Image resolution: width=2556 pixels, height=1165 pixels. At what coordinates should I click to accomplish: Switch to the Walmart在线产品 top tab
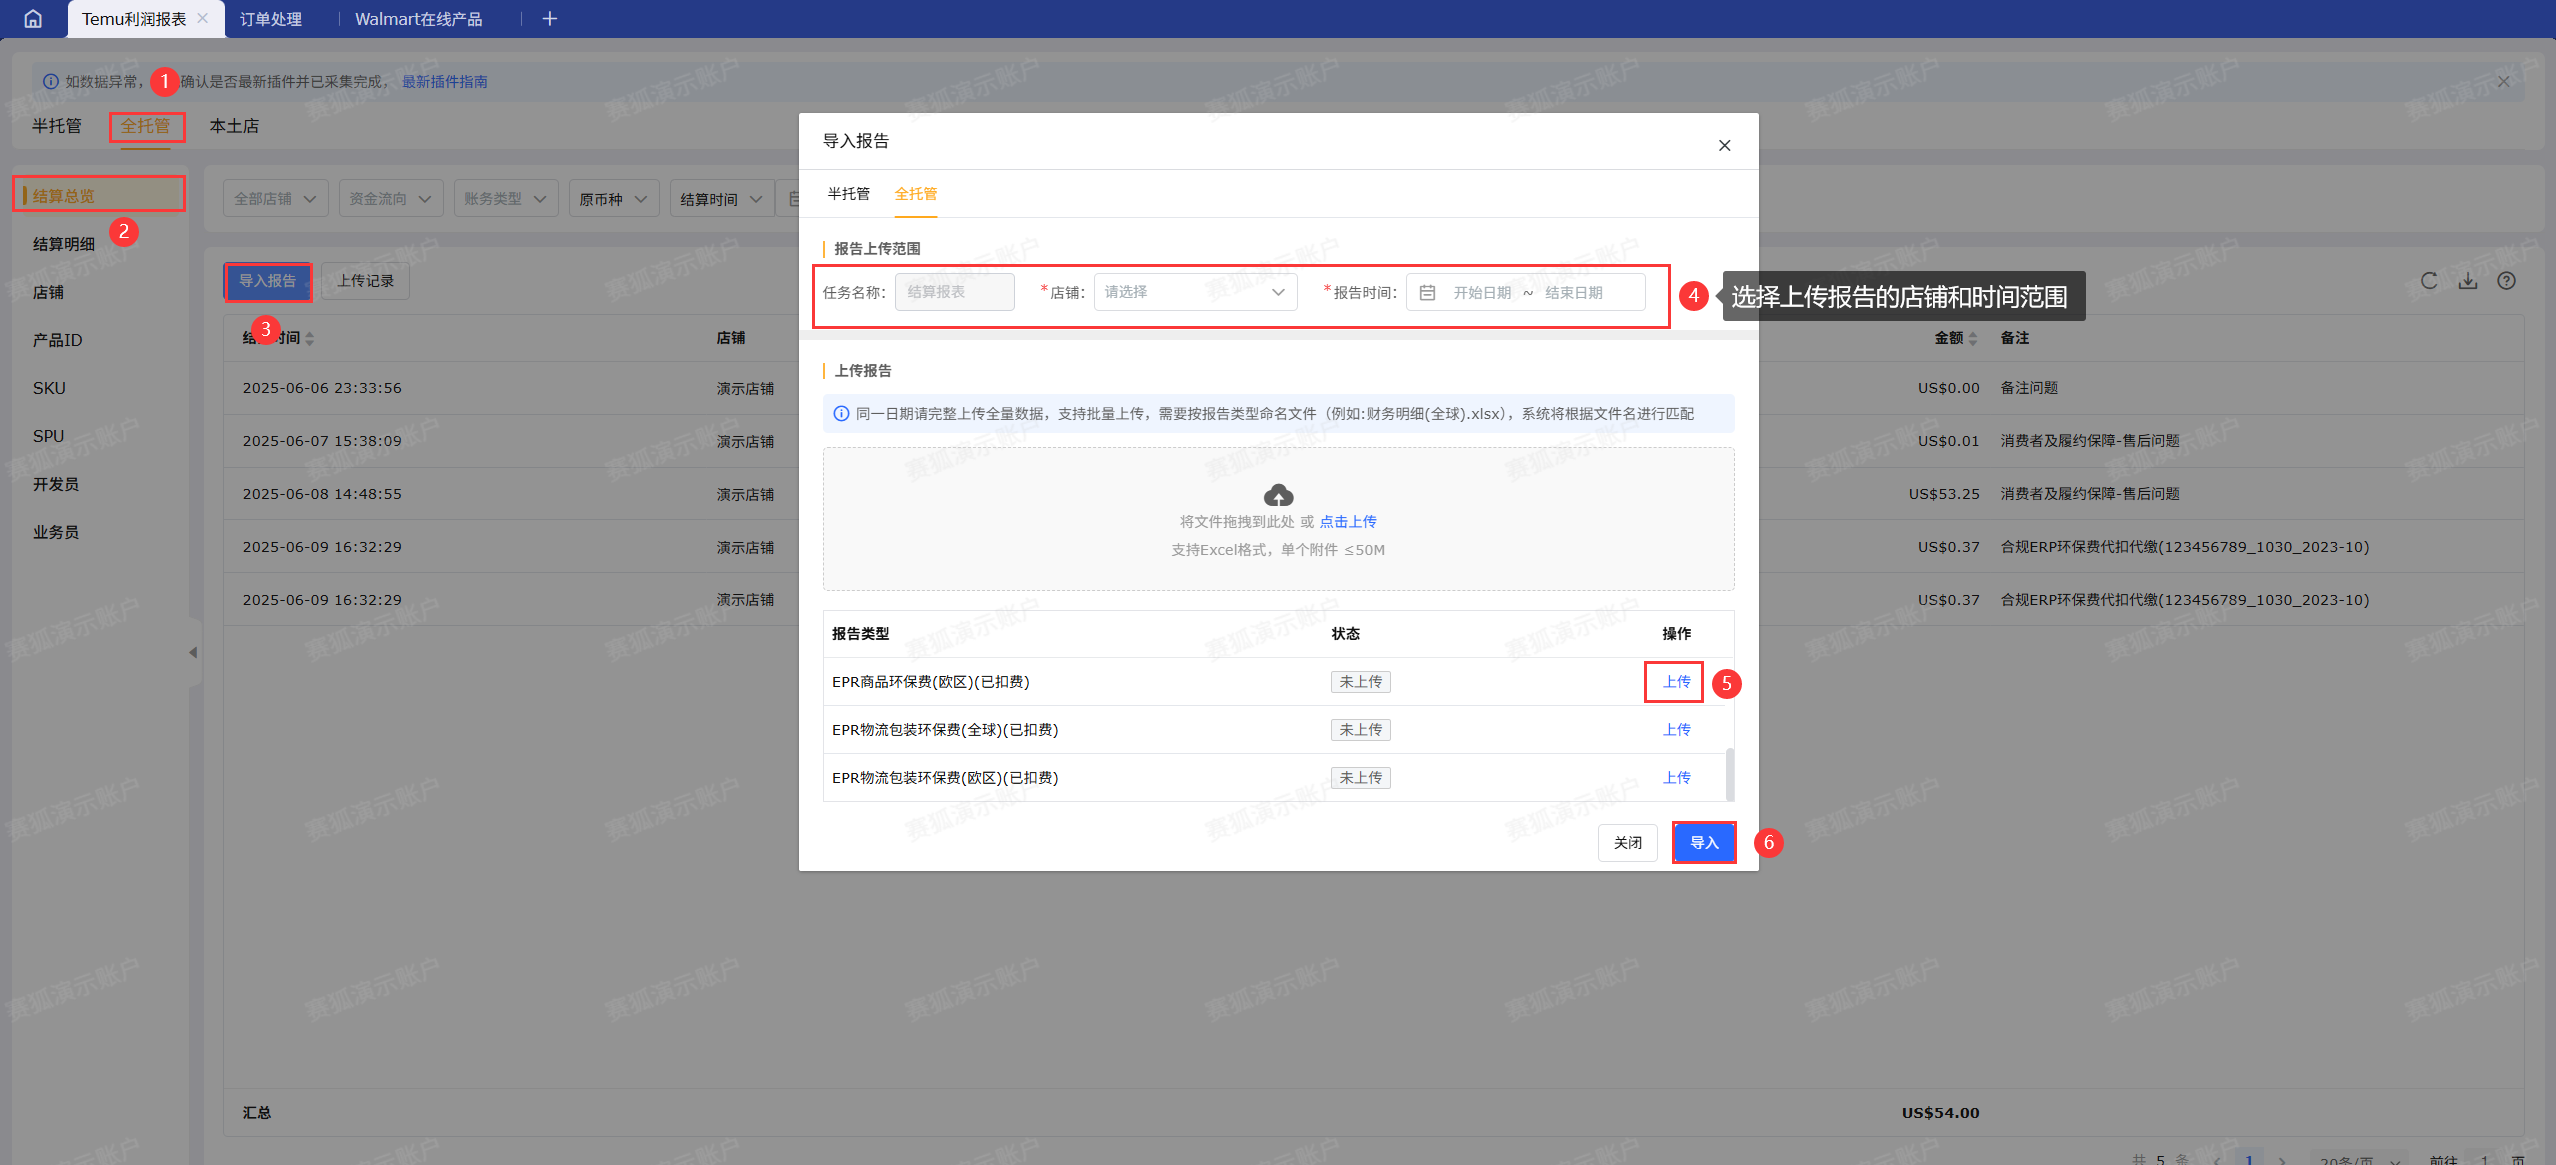click(418, 19)
